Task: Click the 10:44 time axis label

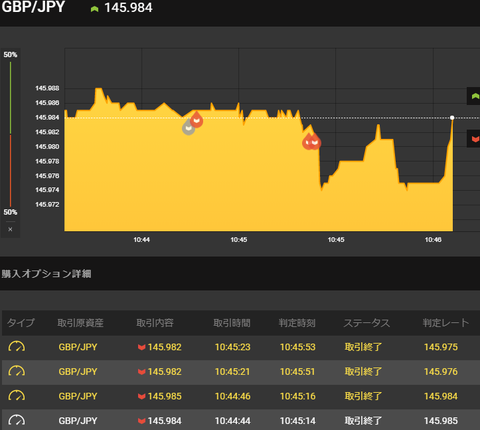Action: pyautogui.click(x=142, y=240)
